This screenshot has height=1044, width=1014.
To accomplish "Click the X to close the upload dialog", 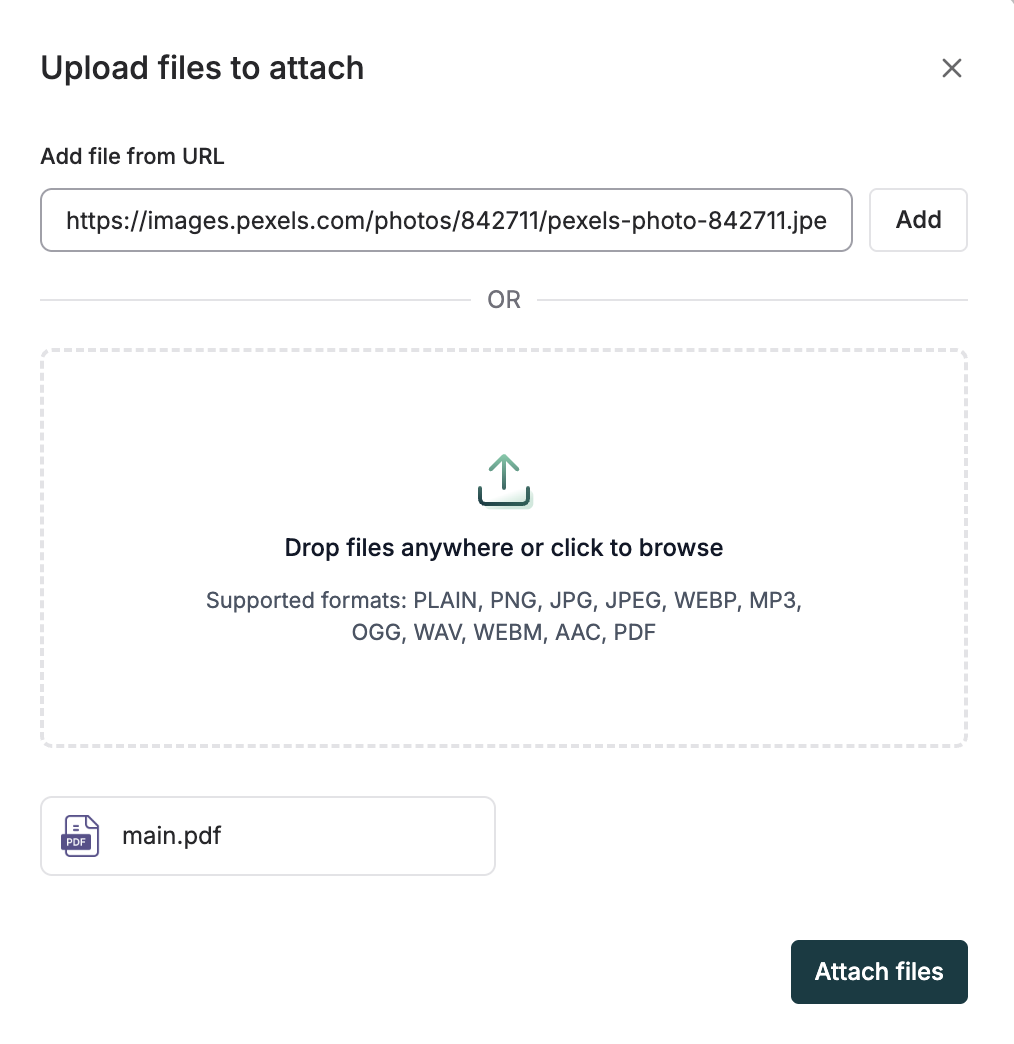I will [x=951, y=68].
